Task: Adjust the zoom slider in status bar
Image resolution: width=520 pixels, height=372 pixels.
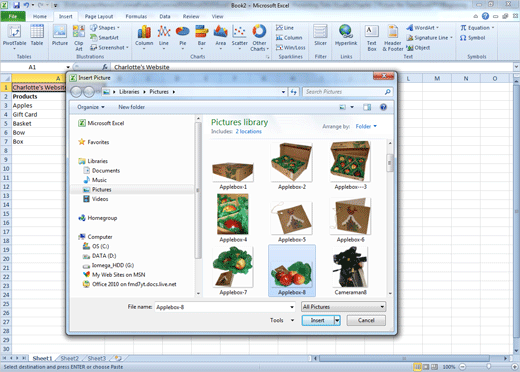Action: tap(489, 367)
